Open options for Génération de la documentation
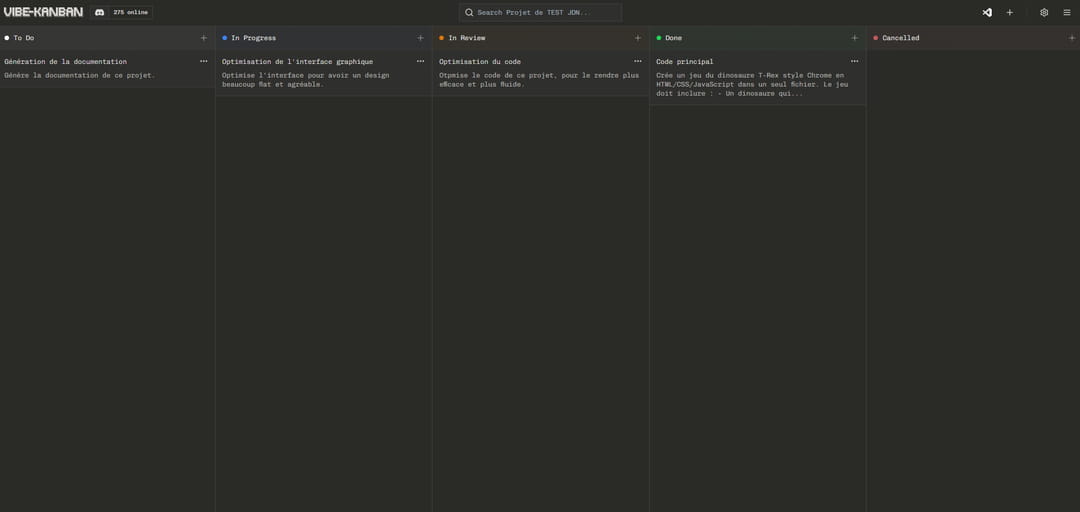 pyautogui.click(x=204, y=61)
